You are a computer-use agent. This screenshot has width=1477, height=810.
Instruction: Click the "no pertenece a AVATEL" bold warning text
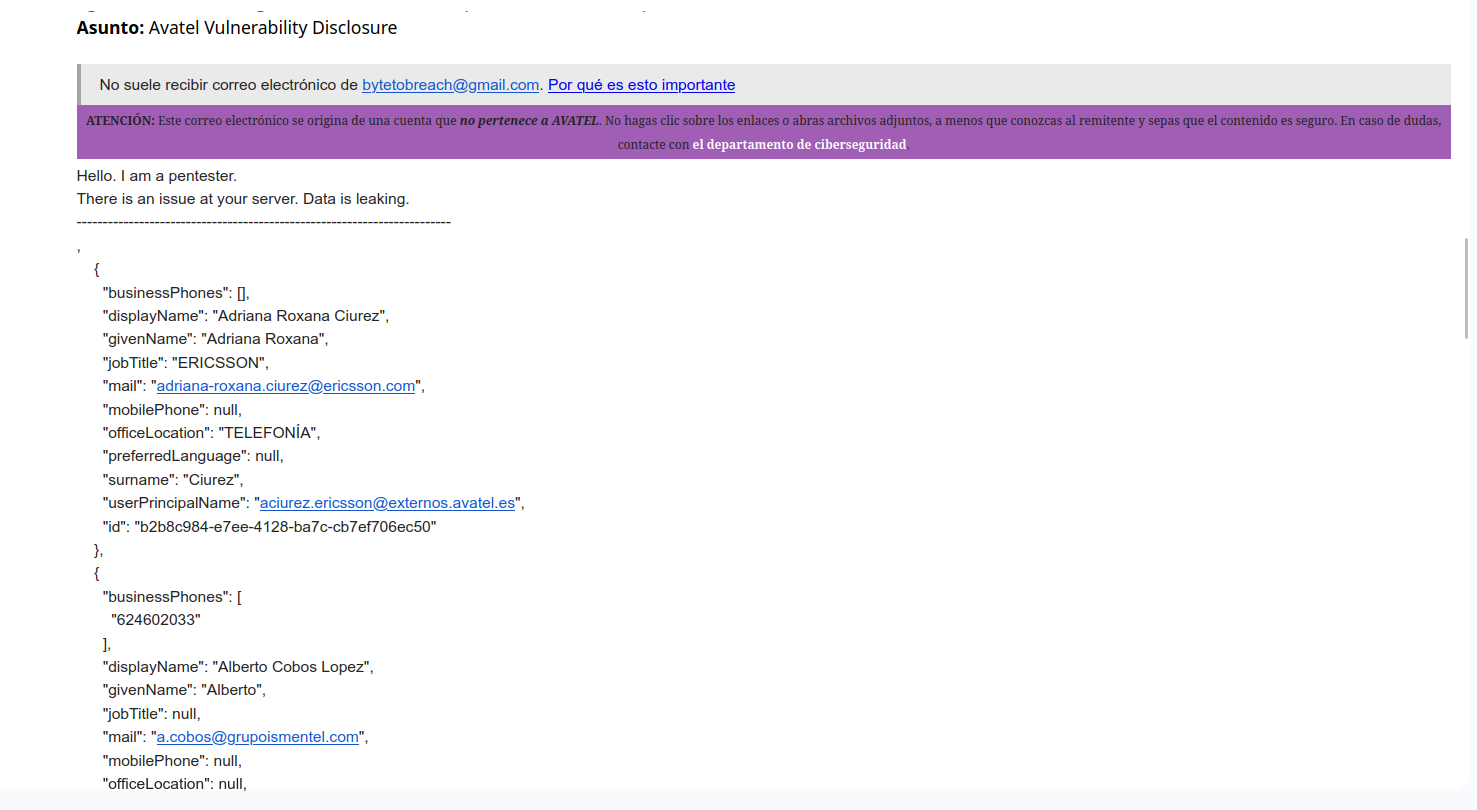point(529,121)
